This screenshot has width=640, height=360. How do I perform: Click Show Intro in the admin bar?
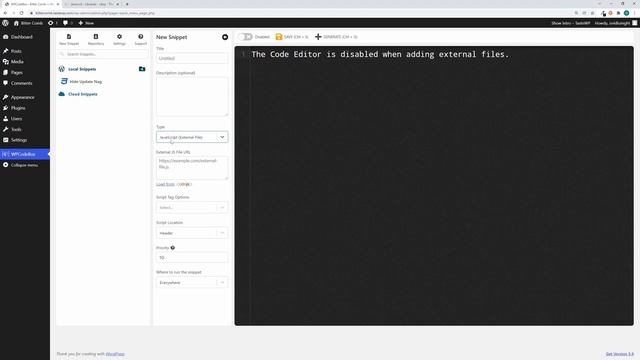571,23
